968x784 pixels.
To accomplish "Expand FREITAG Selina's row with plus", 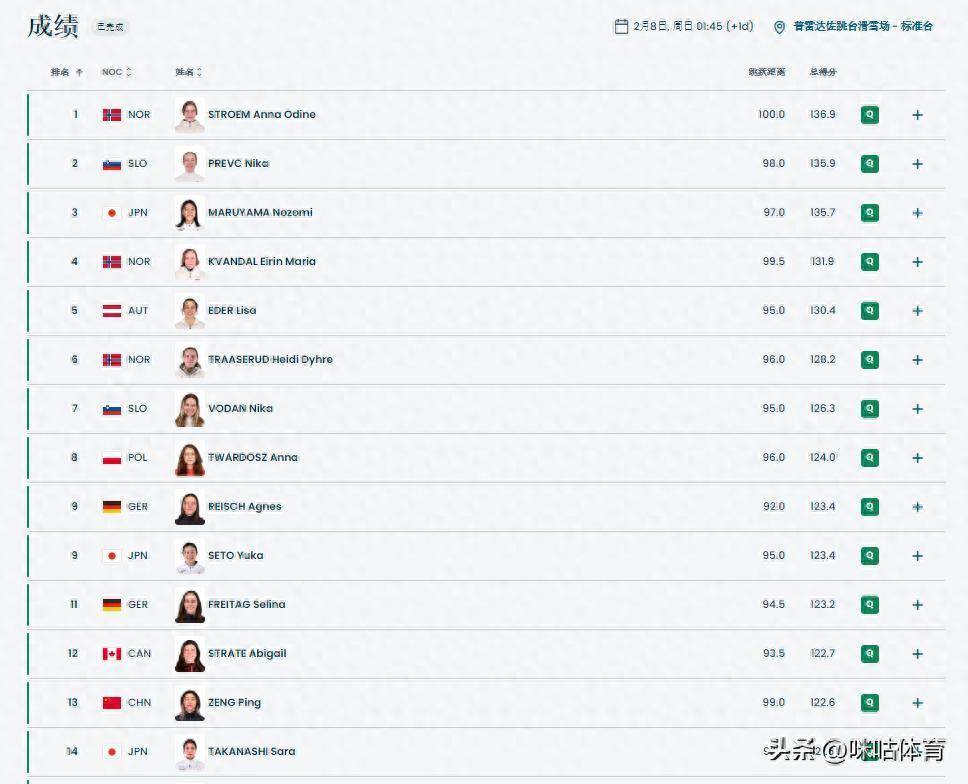I will [x=917, y=605].
